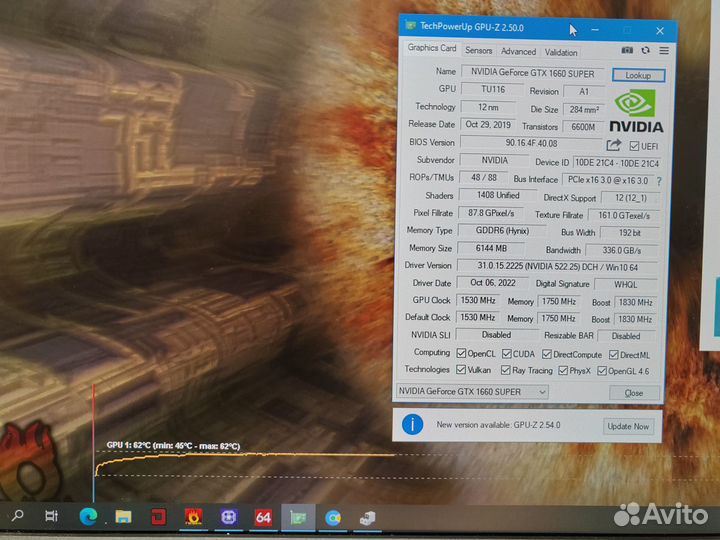Image resolution: width=720 pixels, height=540 pixels.
Task: Minimize the GPU-Z window
Action: 595,30
